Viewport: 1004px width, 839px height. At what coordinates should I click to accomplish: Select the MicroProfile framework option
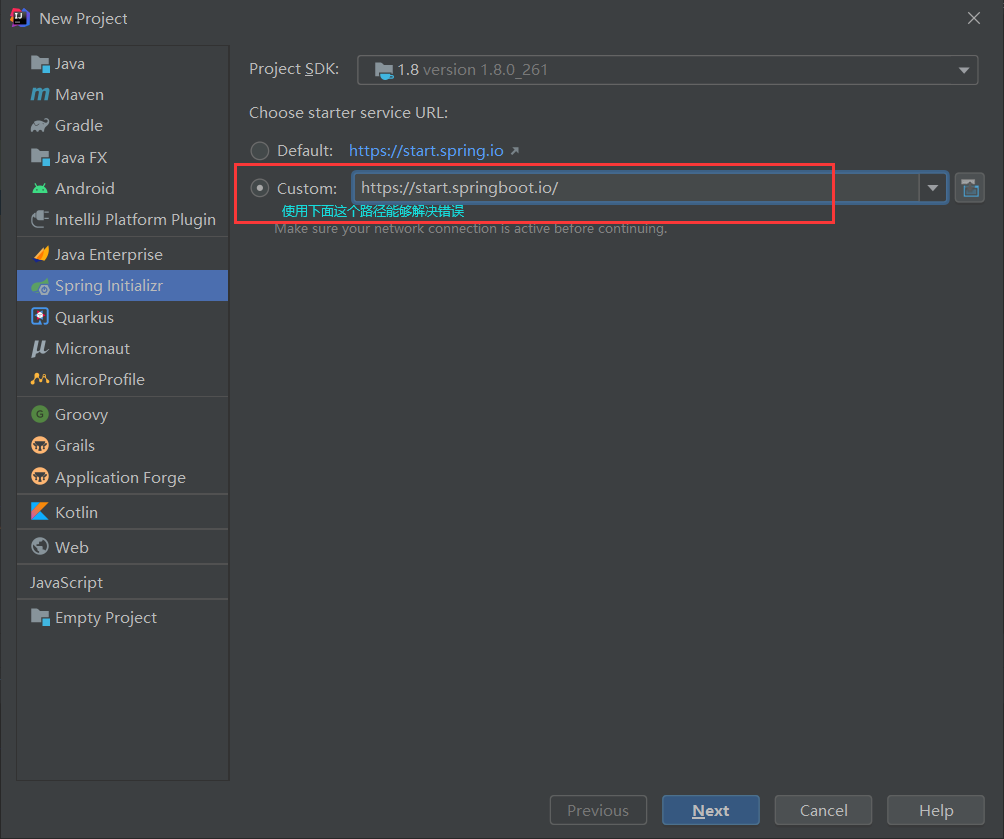[x=94, y=379]
